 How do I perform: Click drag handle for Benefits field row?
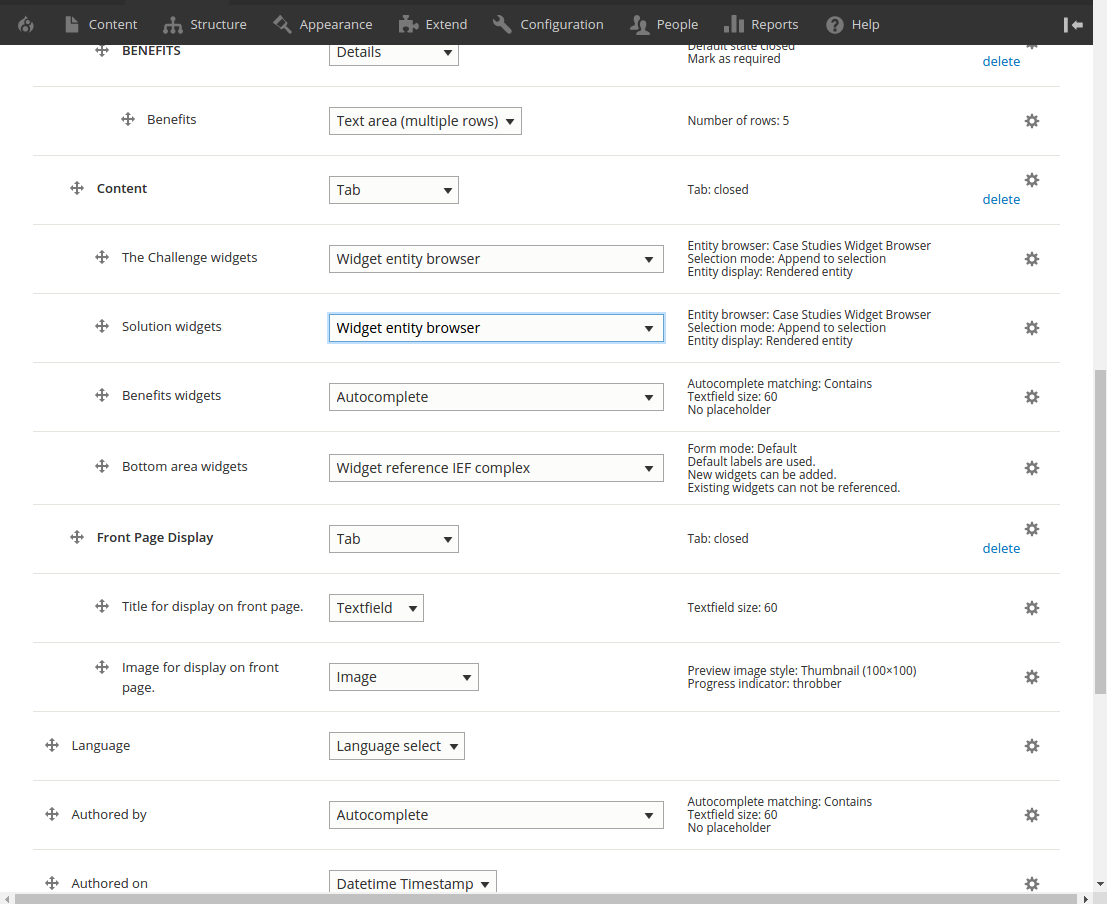[x=128, y=119]
